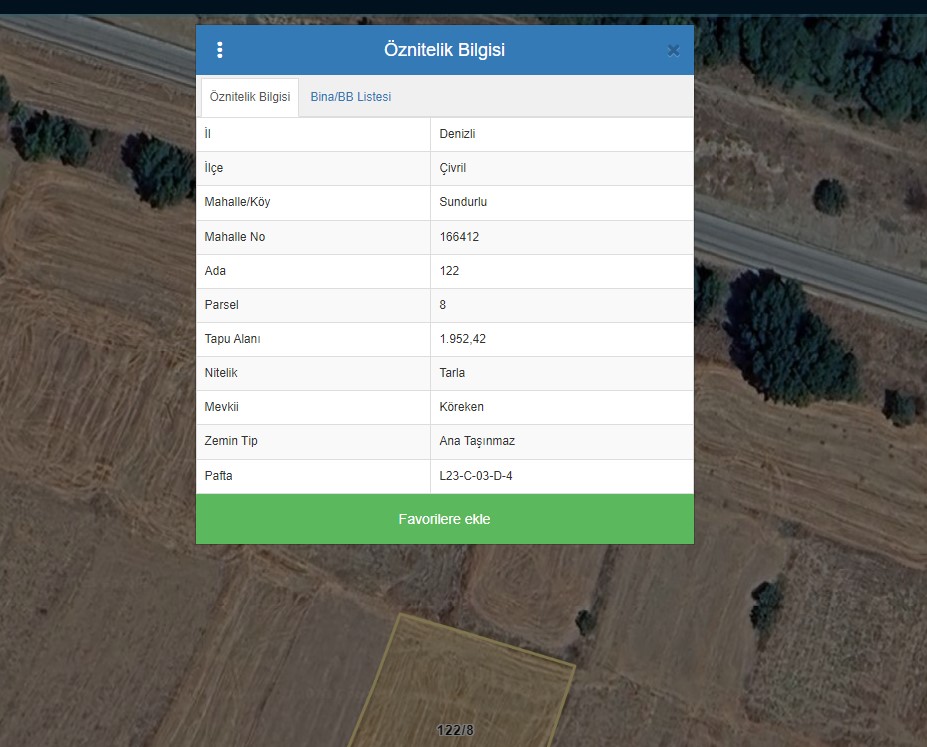The width and height of the screenshot is (927, 747).
Task: Click the Pafta value L23-C-03-D-4
Action: pyautogui.click(x=476, y=476)
